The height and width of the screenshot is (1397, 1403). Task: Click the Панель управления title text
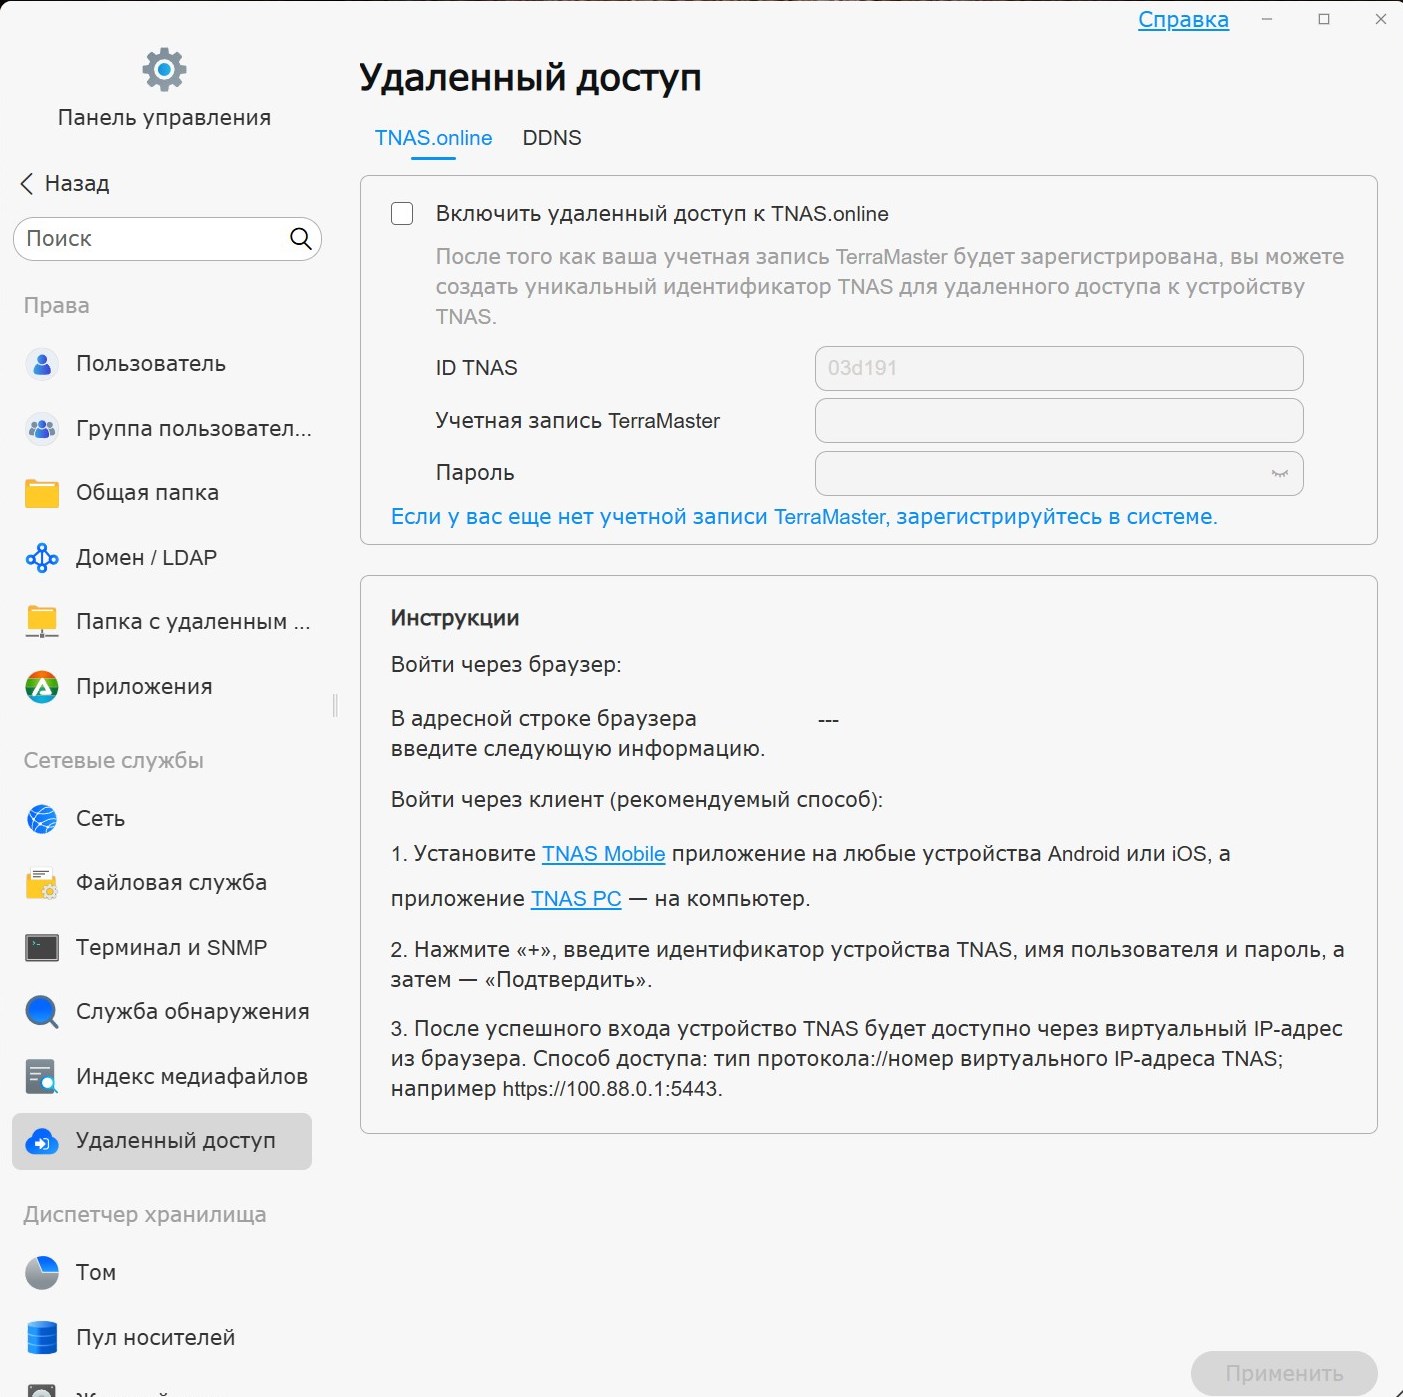point(164,118)
